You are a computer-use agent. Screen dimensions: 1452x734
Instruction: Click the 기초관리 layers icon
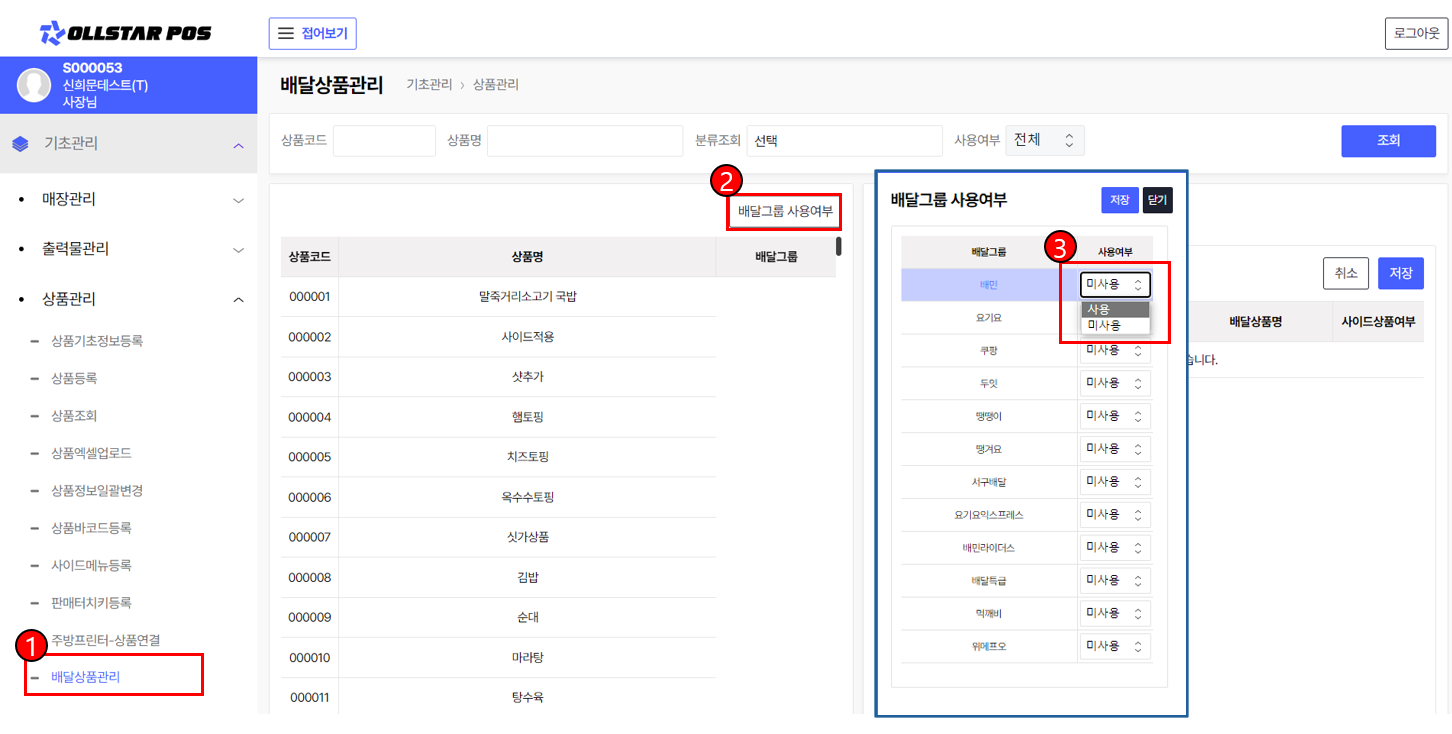click(x=21, y=144)
